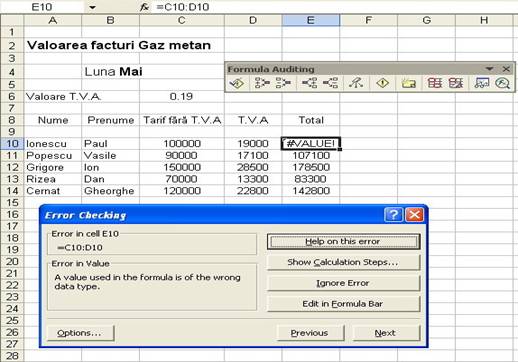
Task: Click Help on this error button
Action: pos(343,241)
